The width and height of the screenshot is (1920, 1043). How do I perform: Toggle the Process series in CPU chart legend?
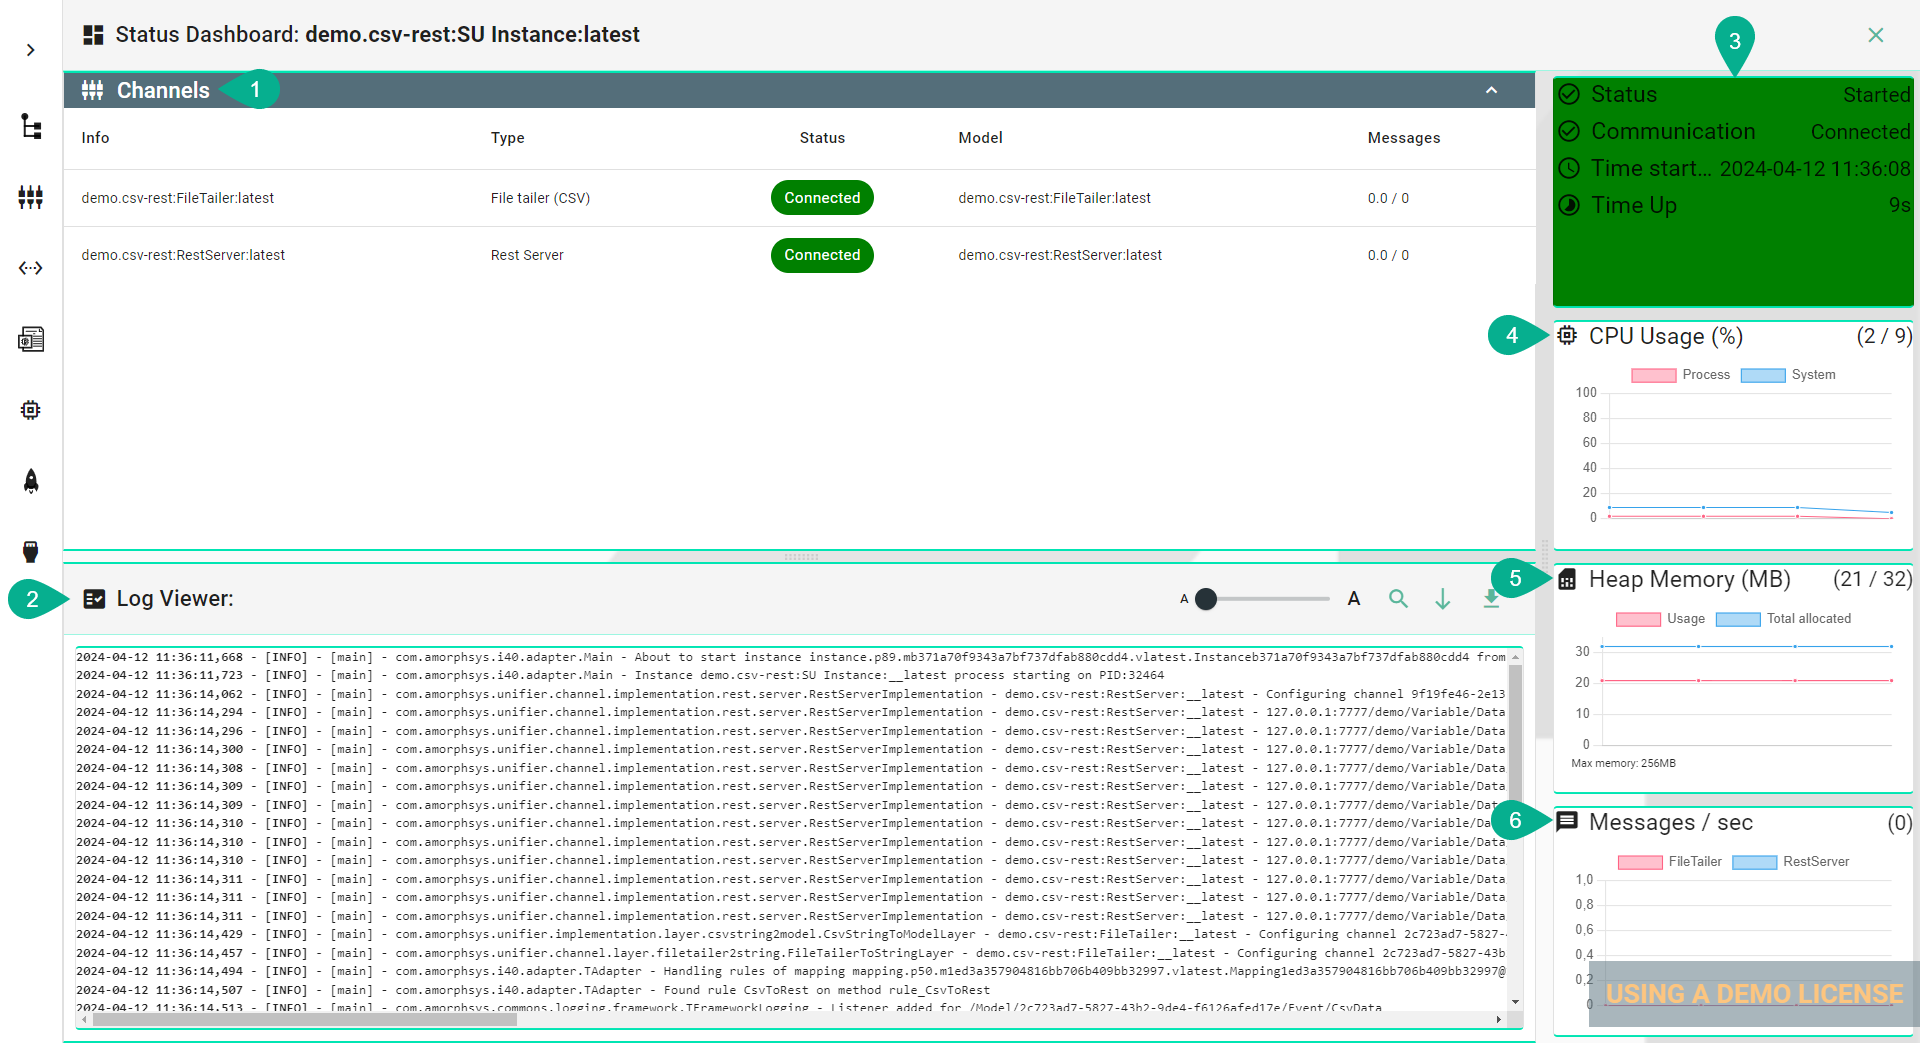pyautogui.click(x=1680, y=375)
